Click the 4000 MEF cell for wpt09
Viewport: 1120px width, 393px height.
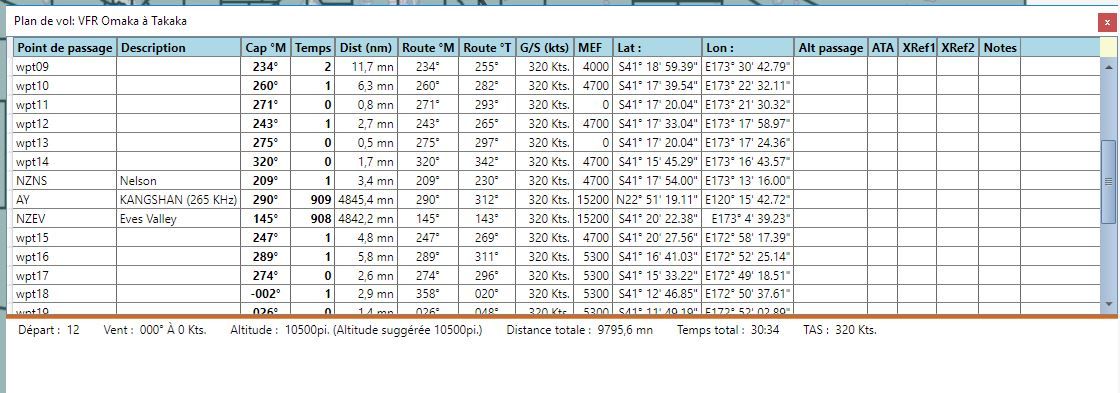[593, 67]
